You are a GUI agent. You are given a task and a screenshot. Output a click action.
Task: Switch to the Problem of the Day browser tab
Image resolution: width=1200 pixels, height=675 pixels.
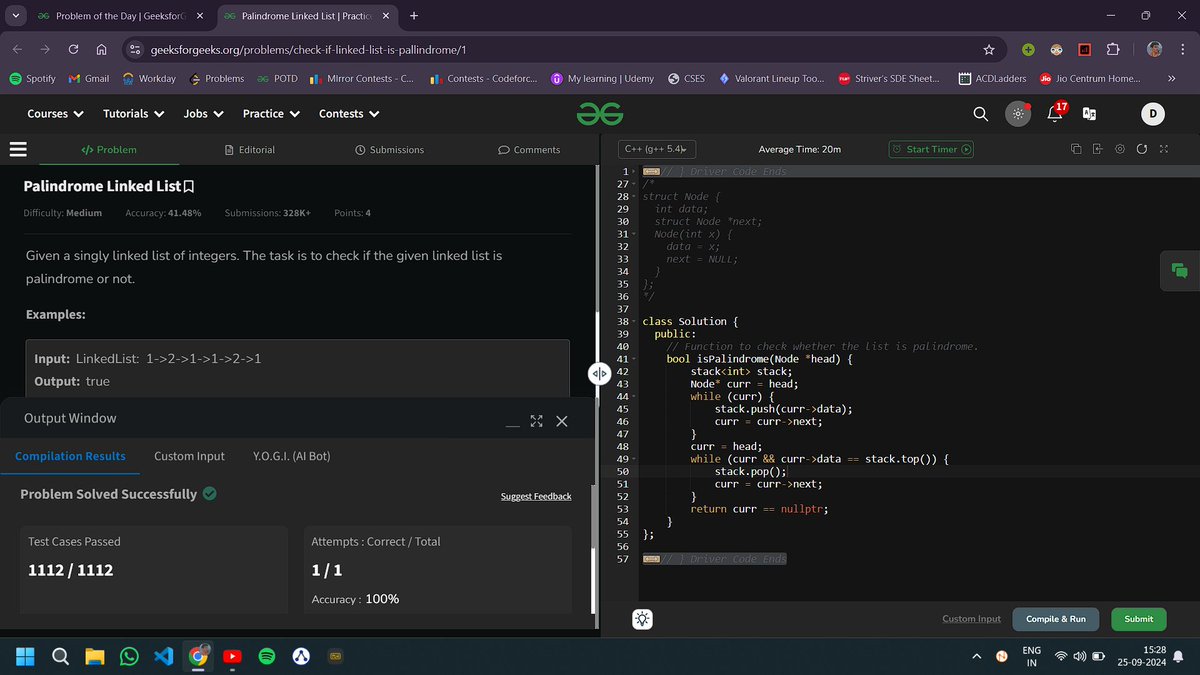tap(118, 16)
